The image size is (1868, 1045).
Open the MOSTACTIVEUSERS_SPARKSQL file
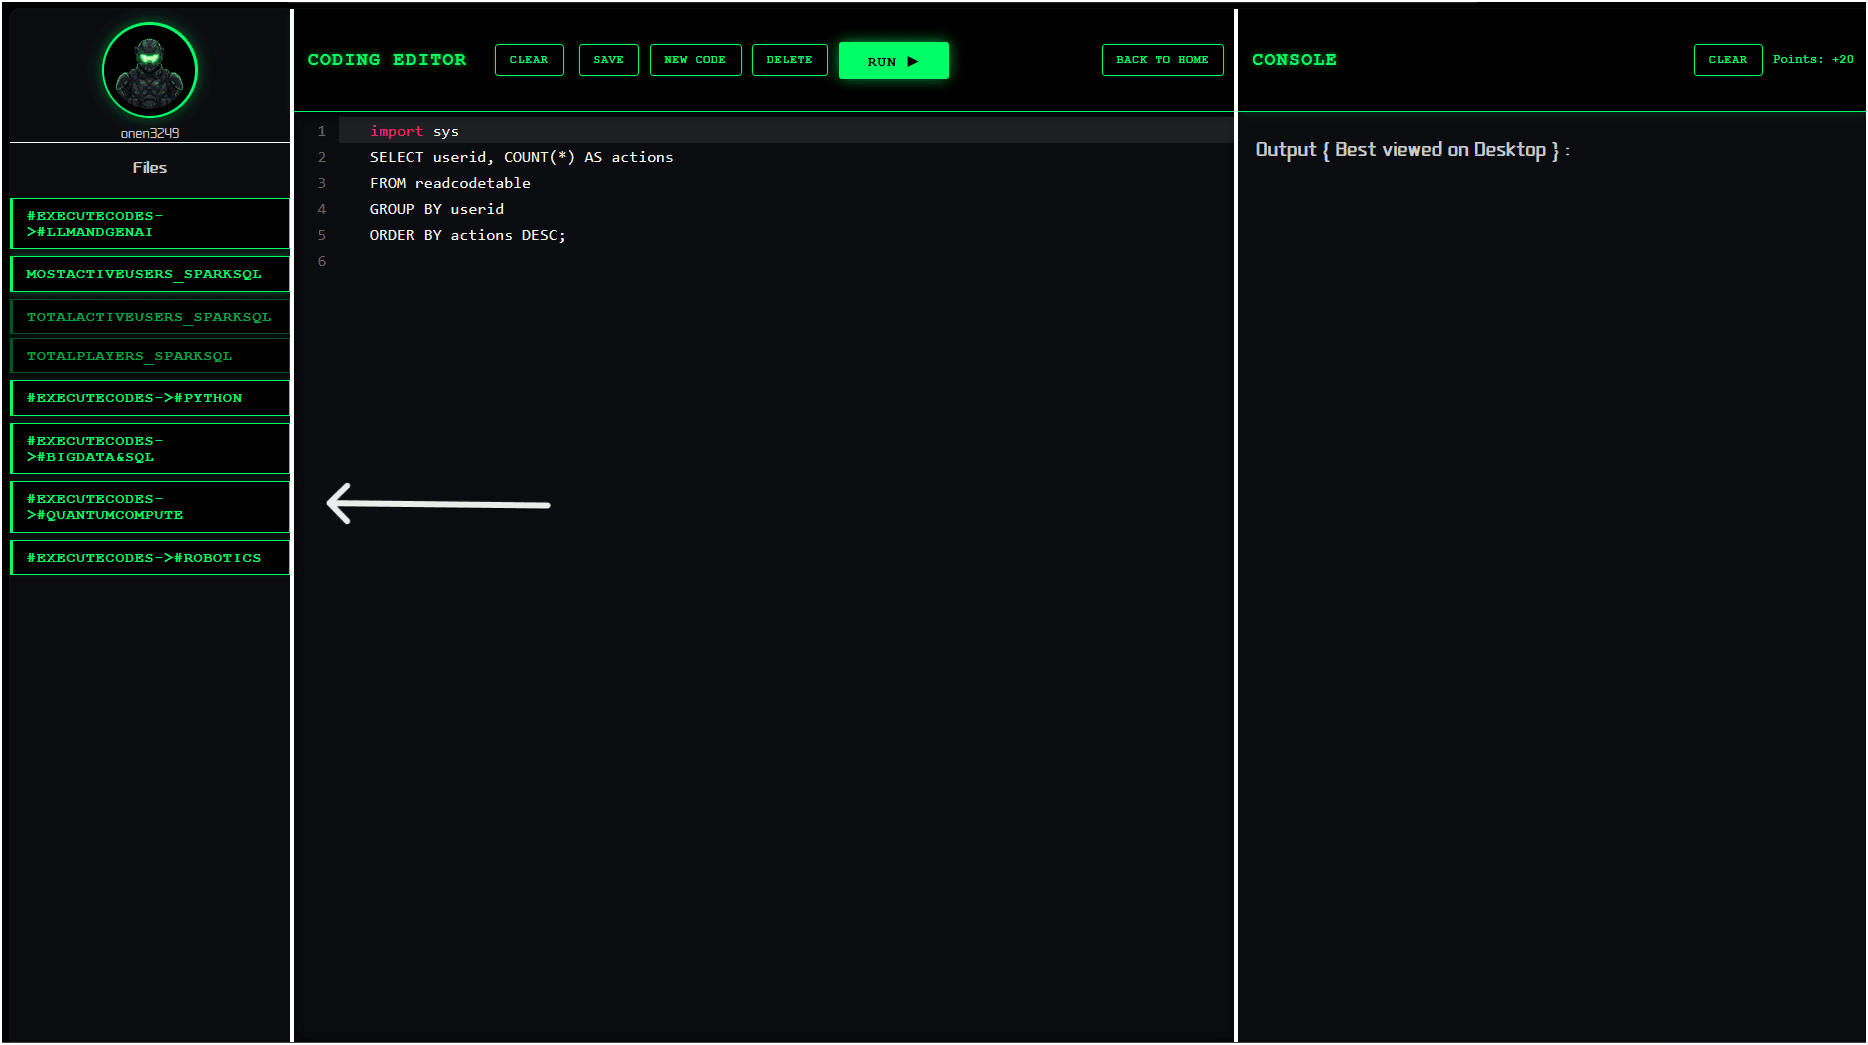tap(150, 274)
